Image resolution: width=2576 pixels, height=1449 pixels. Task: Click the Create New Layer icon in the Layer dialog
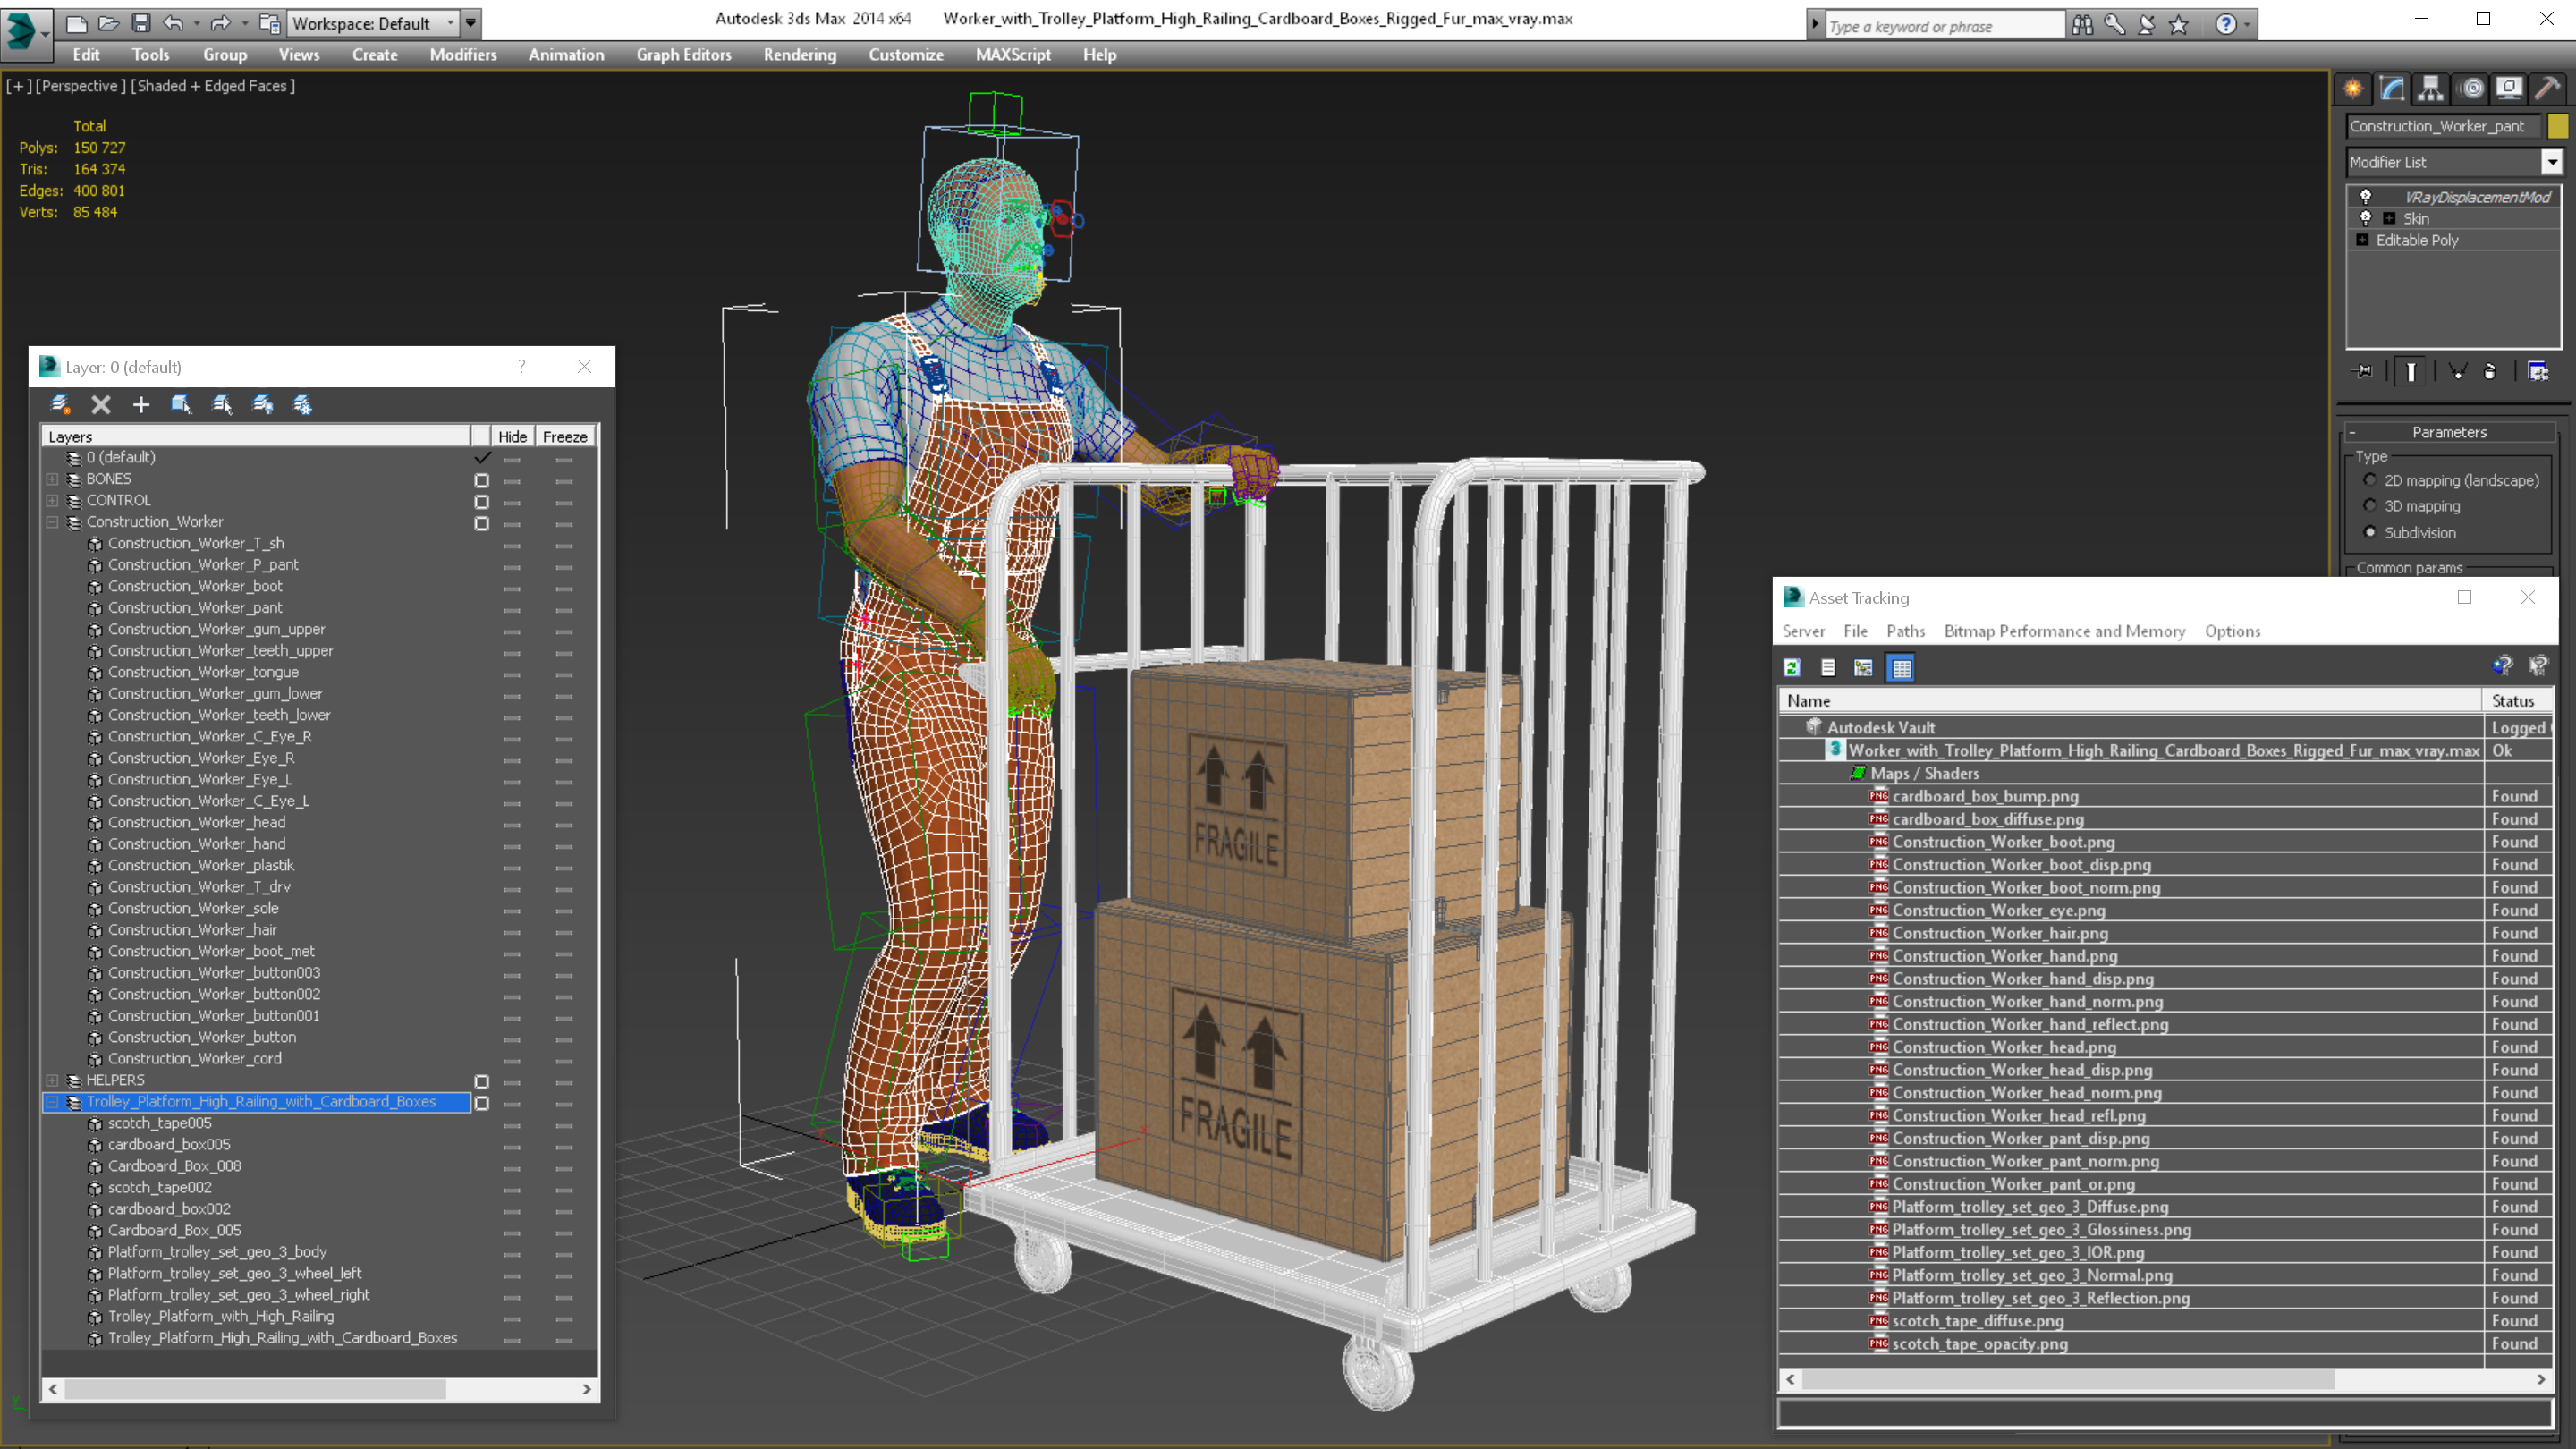click(61, 404)
